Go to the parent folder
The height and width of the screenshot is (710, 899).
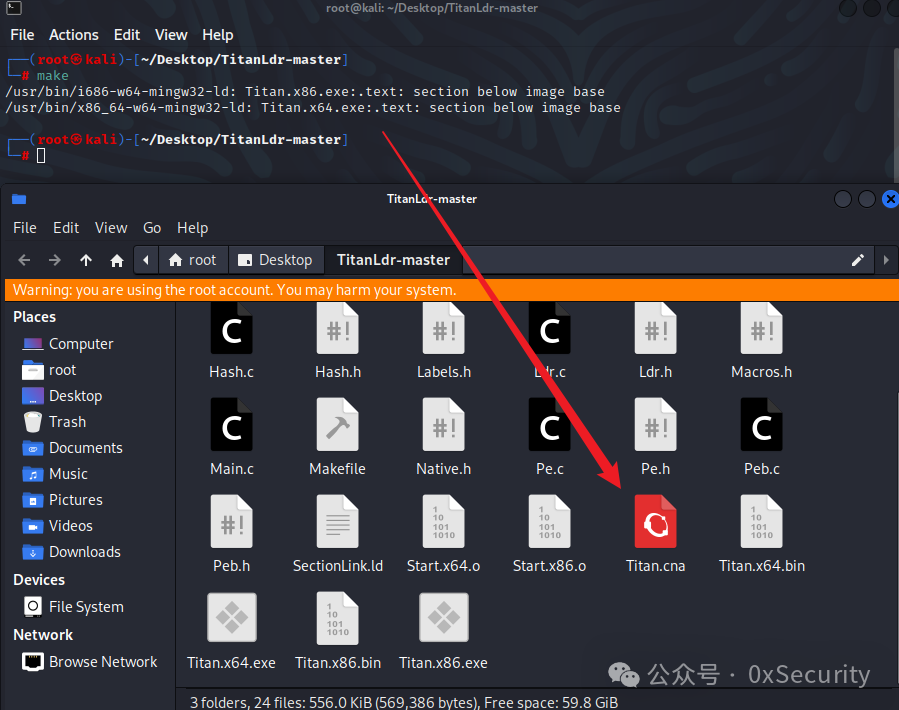tap(86, 260)
